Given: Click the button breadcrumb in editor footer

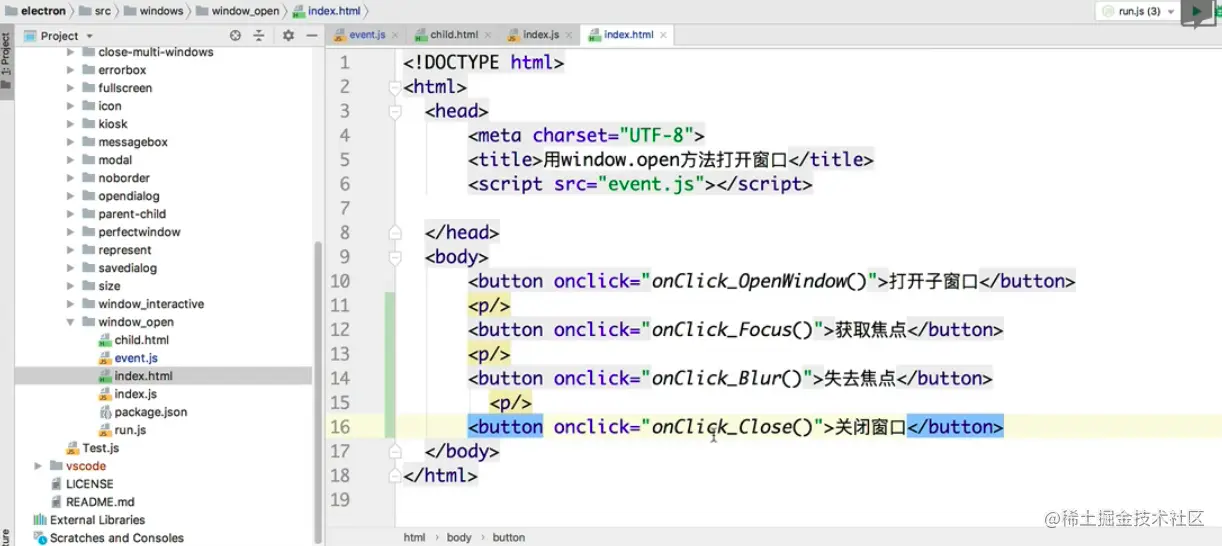Looking at the screenshot, I should point(508,537).
